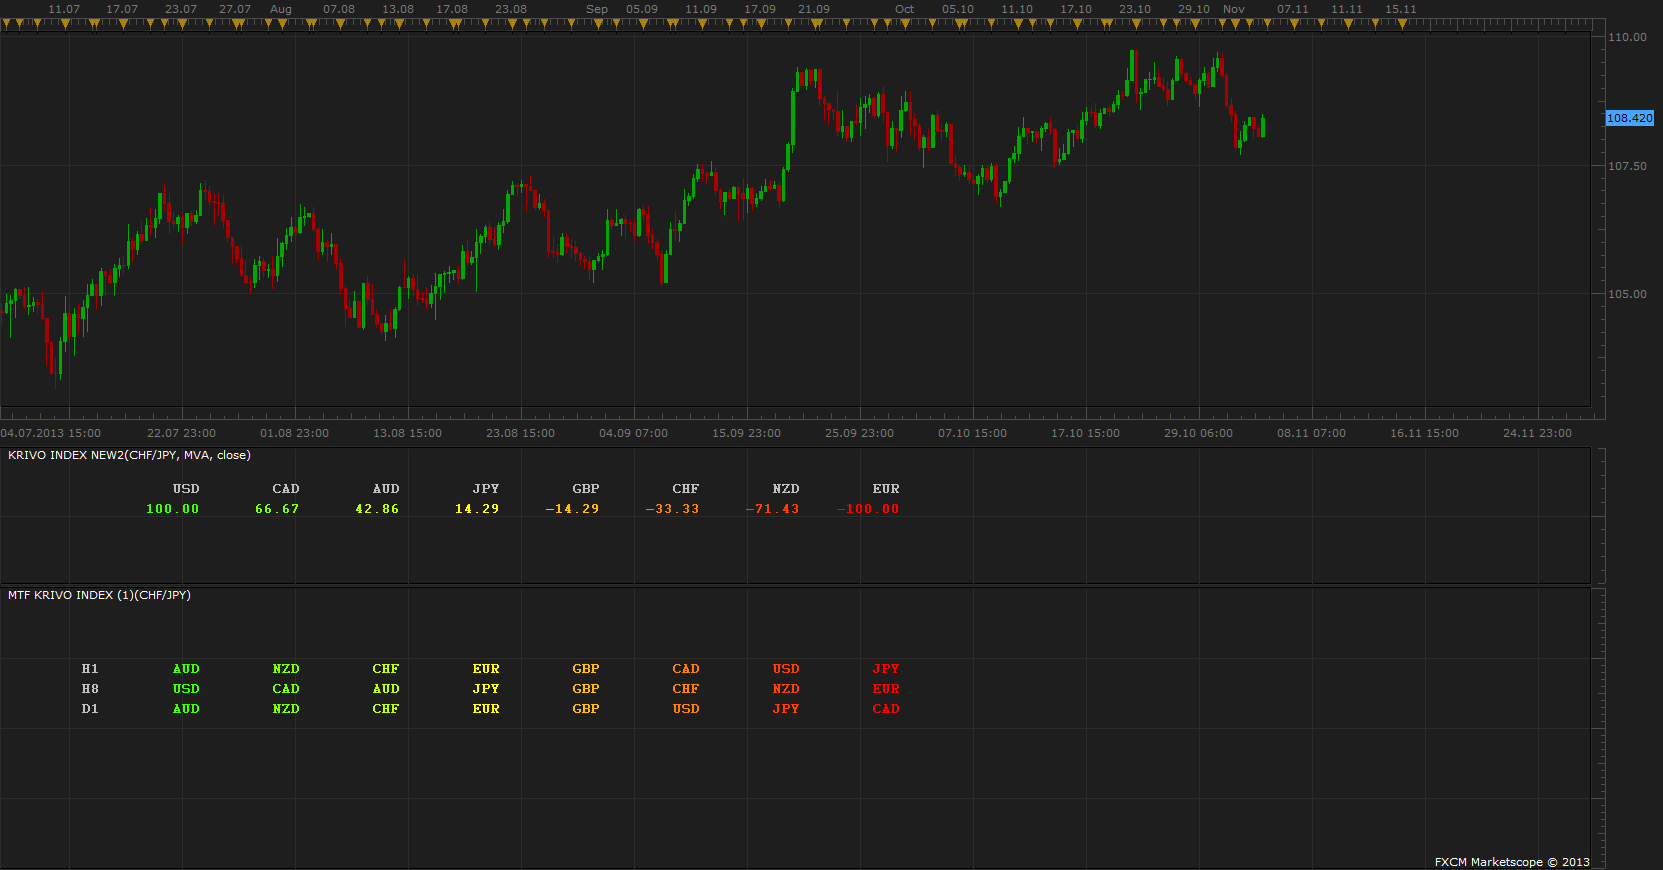Select the KRIVO INDEX NEW2 indicator label

coord(129,455)
